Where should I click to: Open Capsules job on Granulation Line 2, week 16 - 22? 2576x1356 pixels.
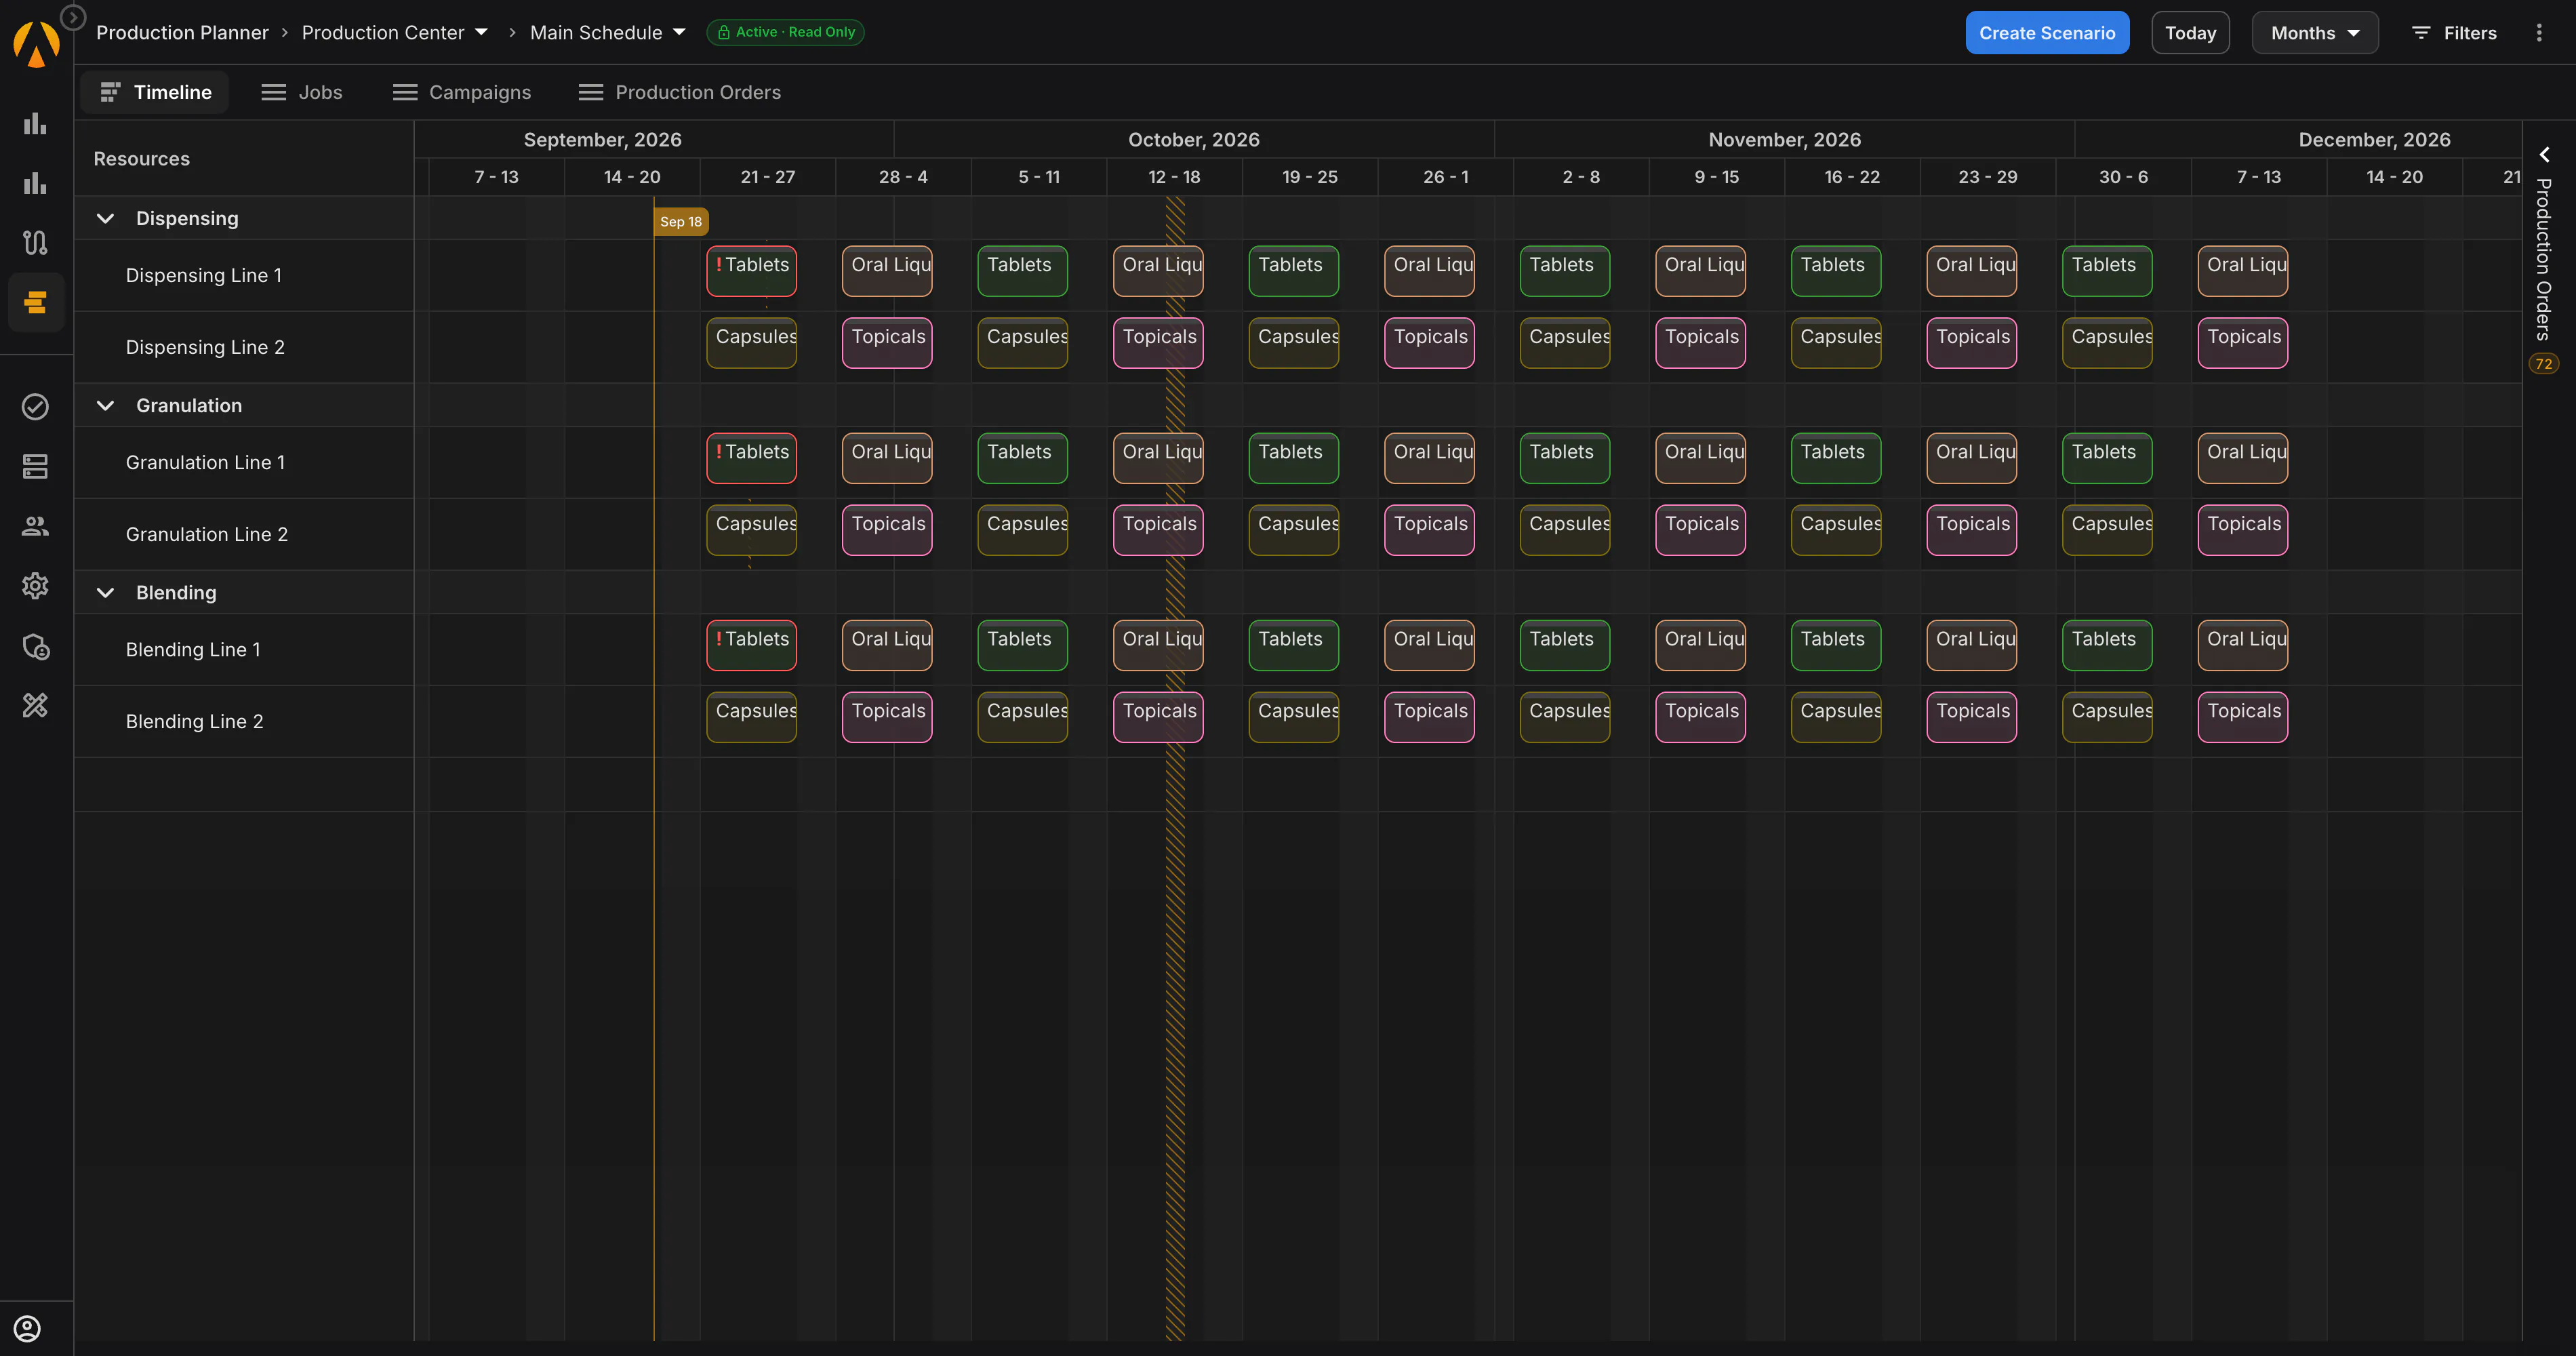point(1836,530)
